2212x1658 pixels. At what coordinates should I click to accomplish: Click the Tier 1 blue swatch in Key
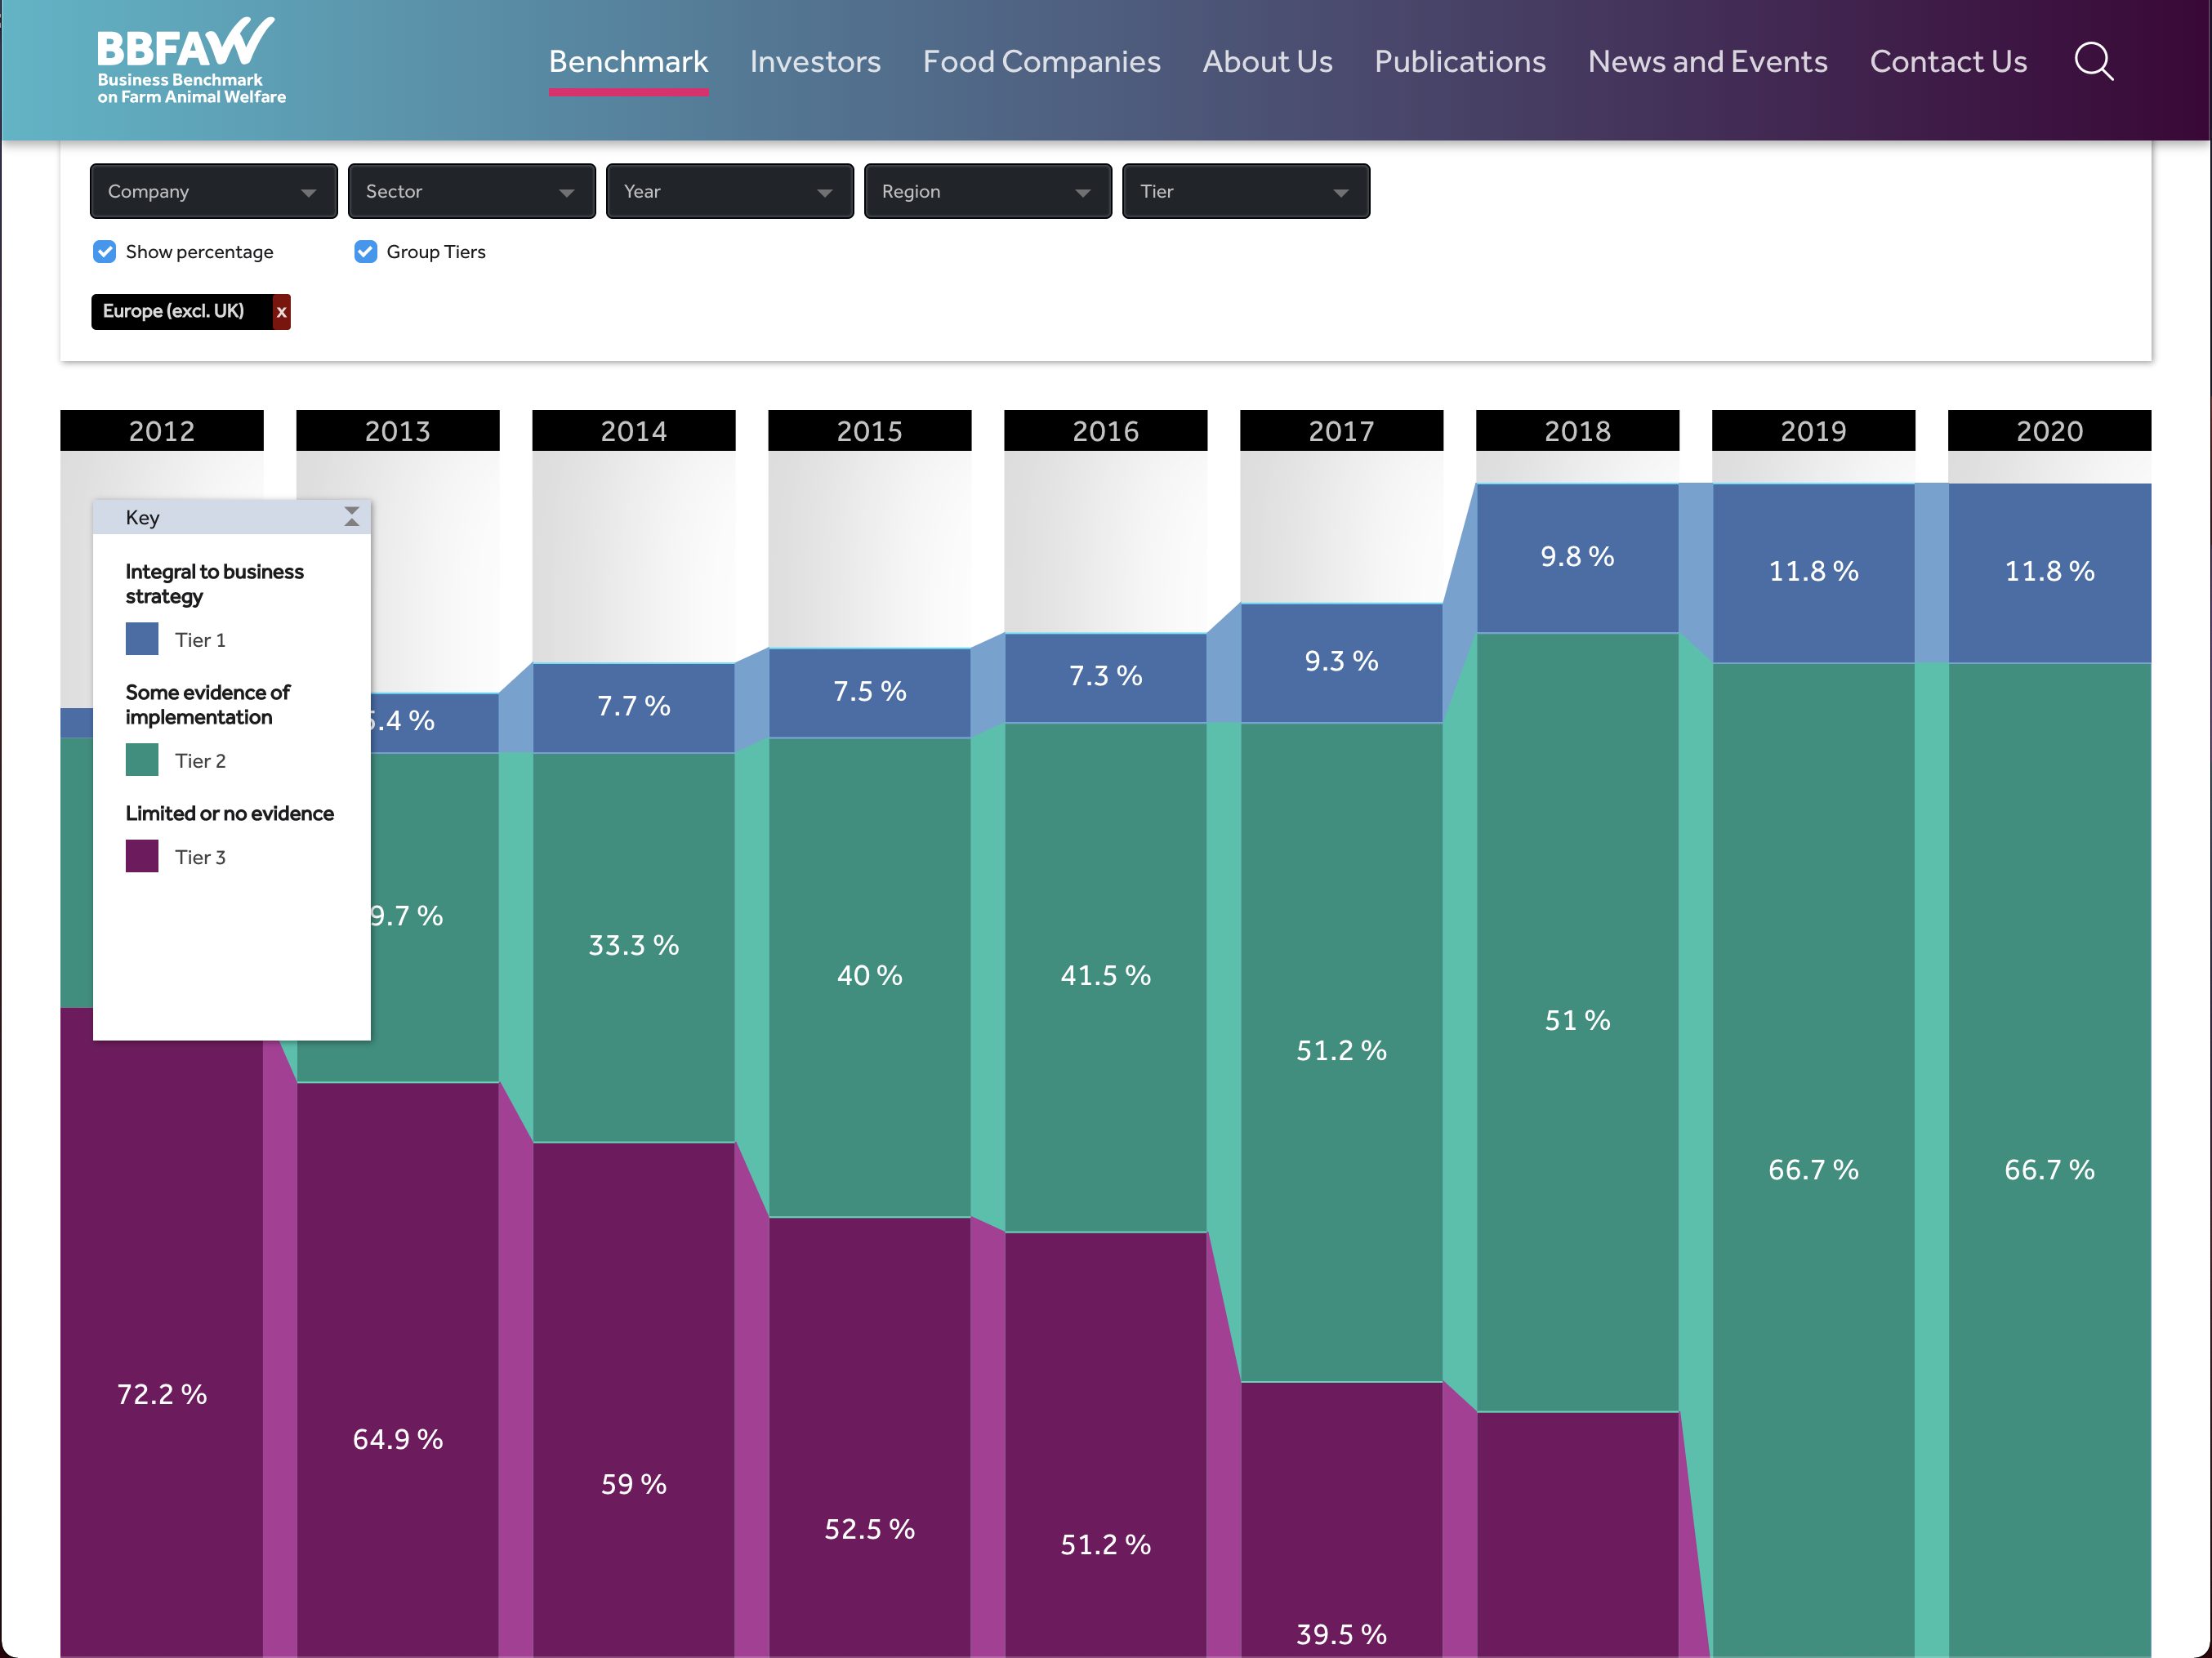(x=142, y=639)
